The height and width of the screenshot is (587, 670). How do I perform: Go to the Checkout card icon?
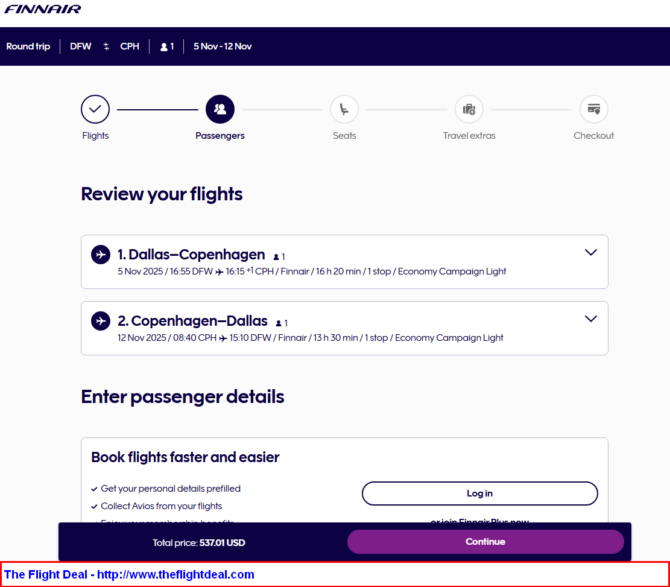click(x=594, y=109)
